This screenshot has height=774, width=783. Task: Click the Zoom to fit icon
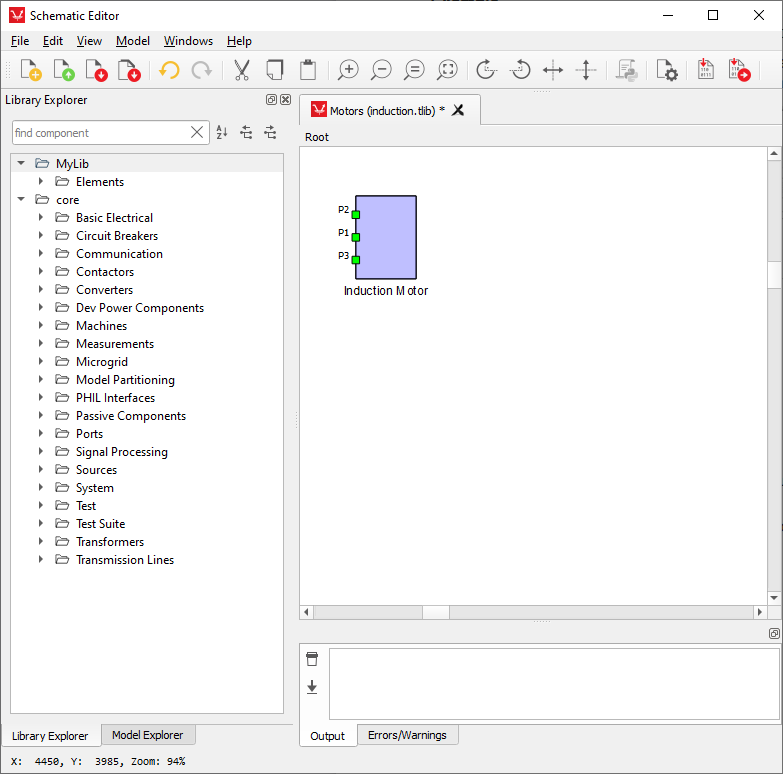[x=447, y=70]
